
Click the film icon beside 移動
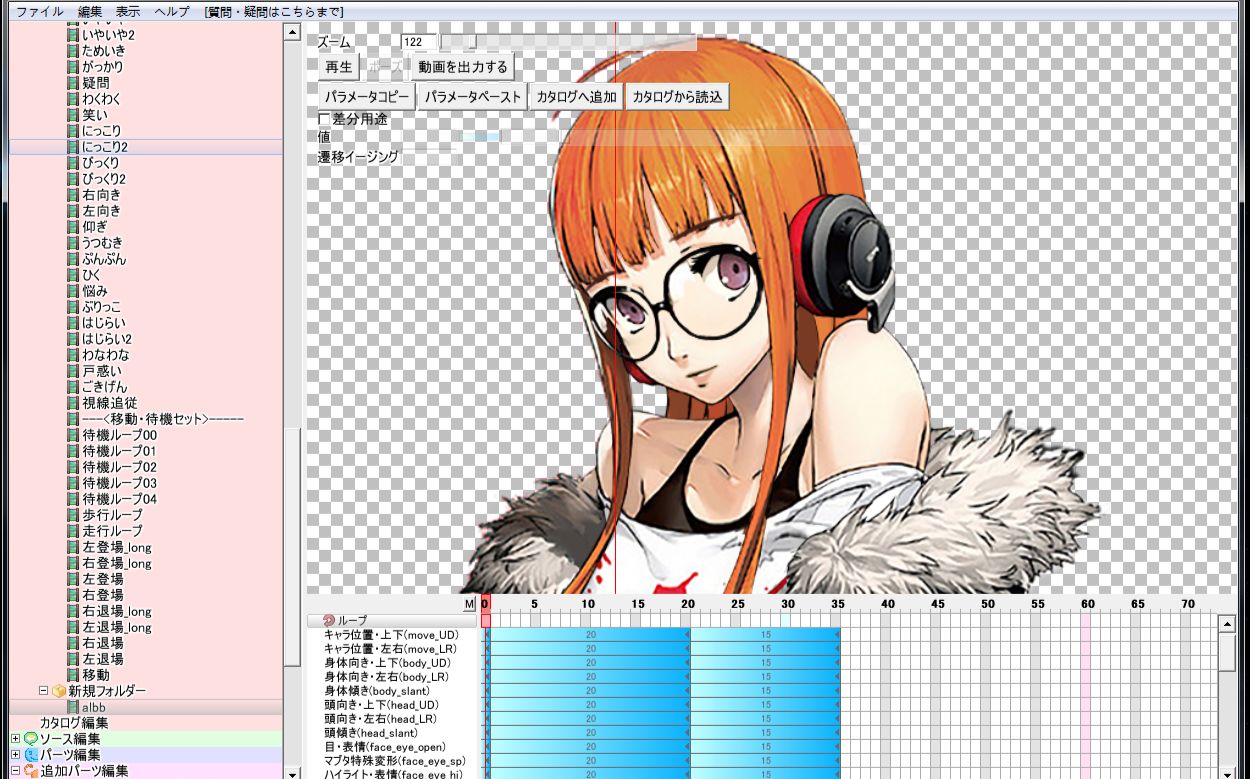[x=73, y=675]
